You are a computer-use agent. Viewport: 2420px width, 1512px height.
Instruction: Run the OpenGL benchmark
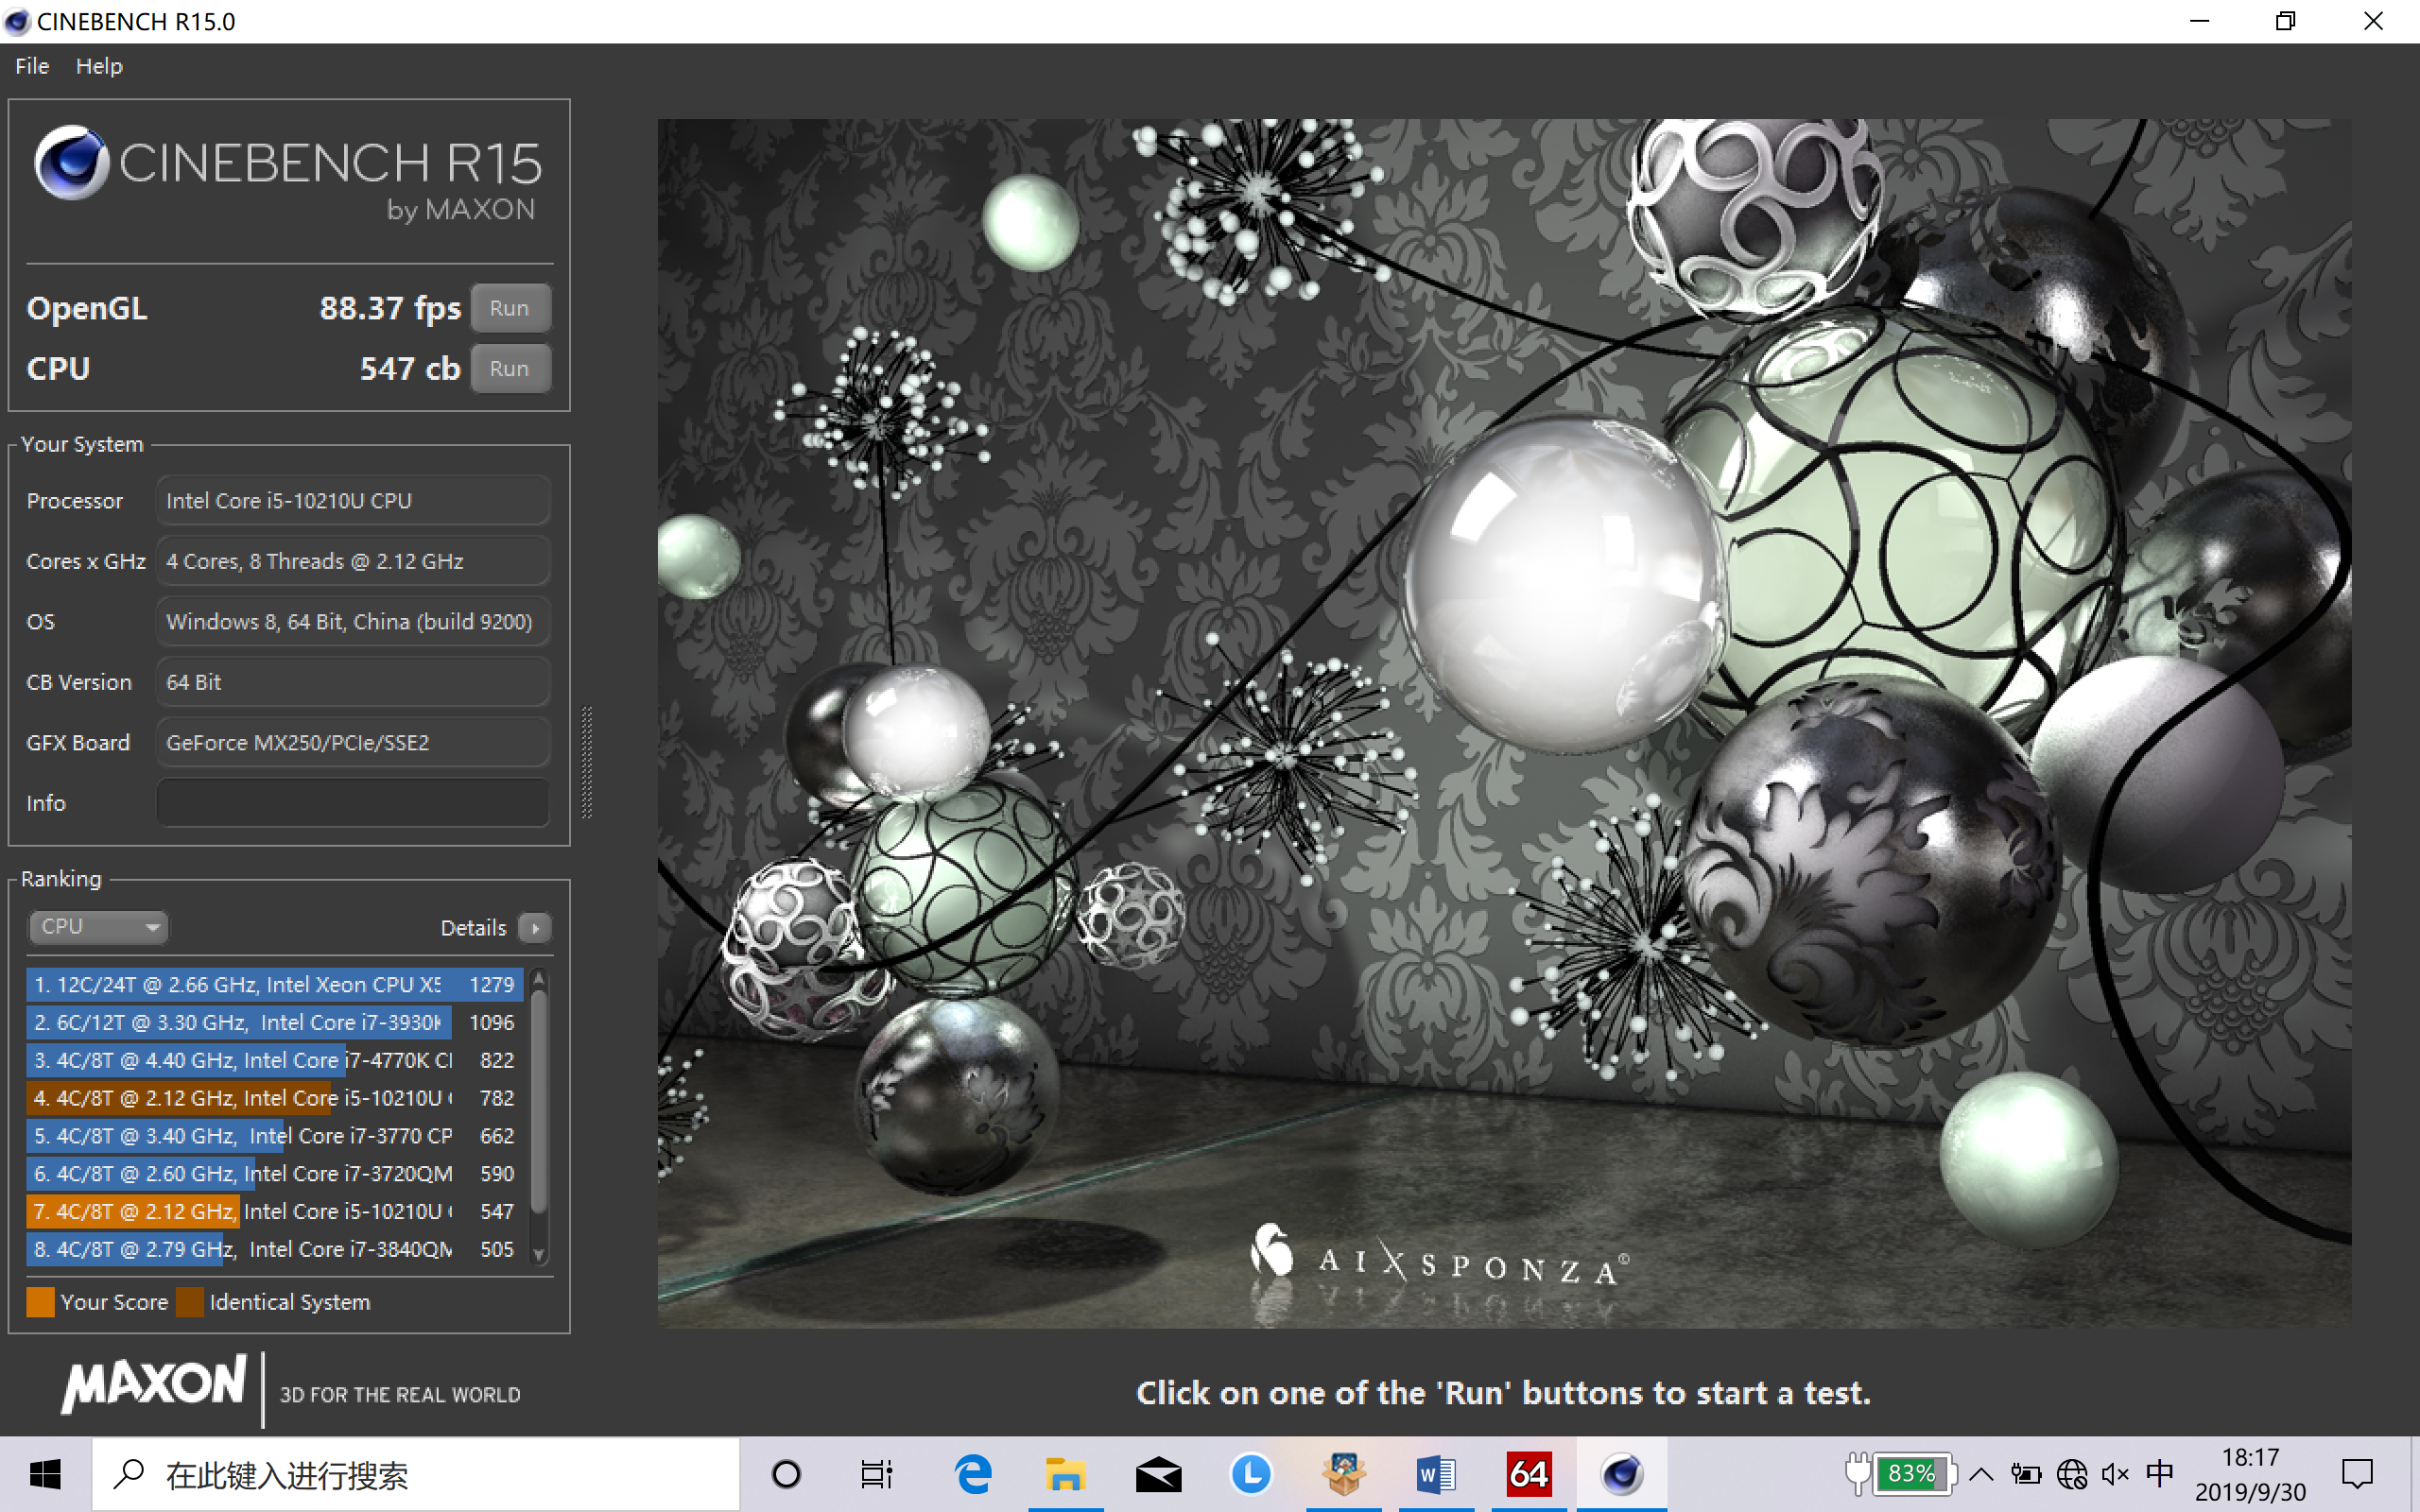510,308
